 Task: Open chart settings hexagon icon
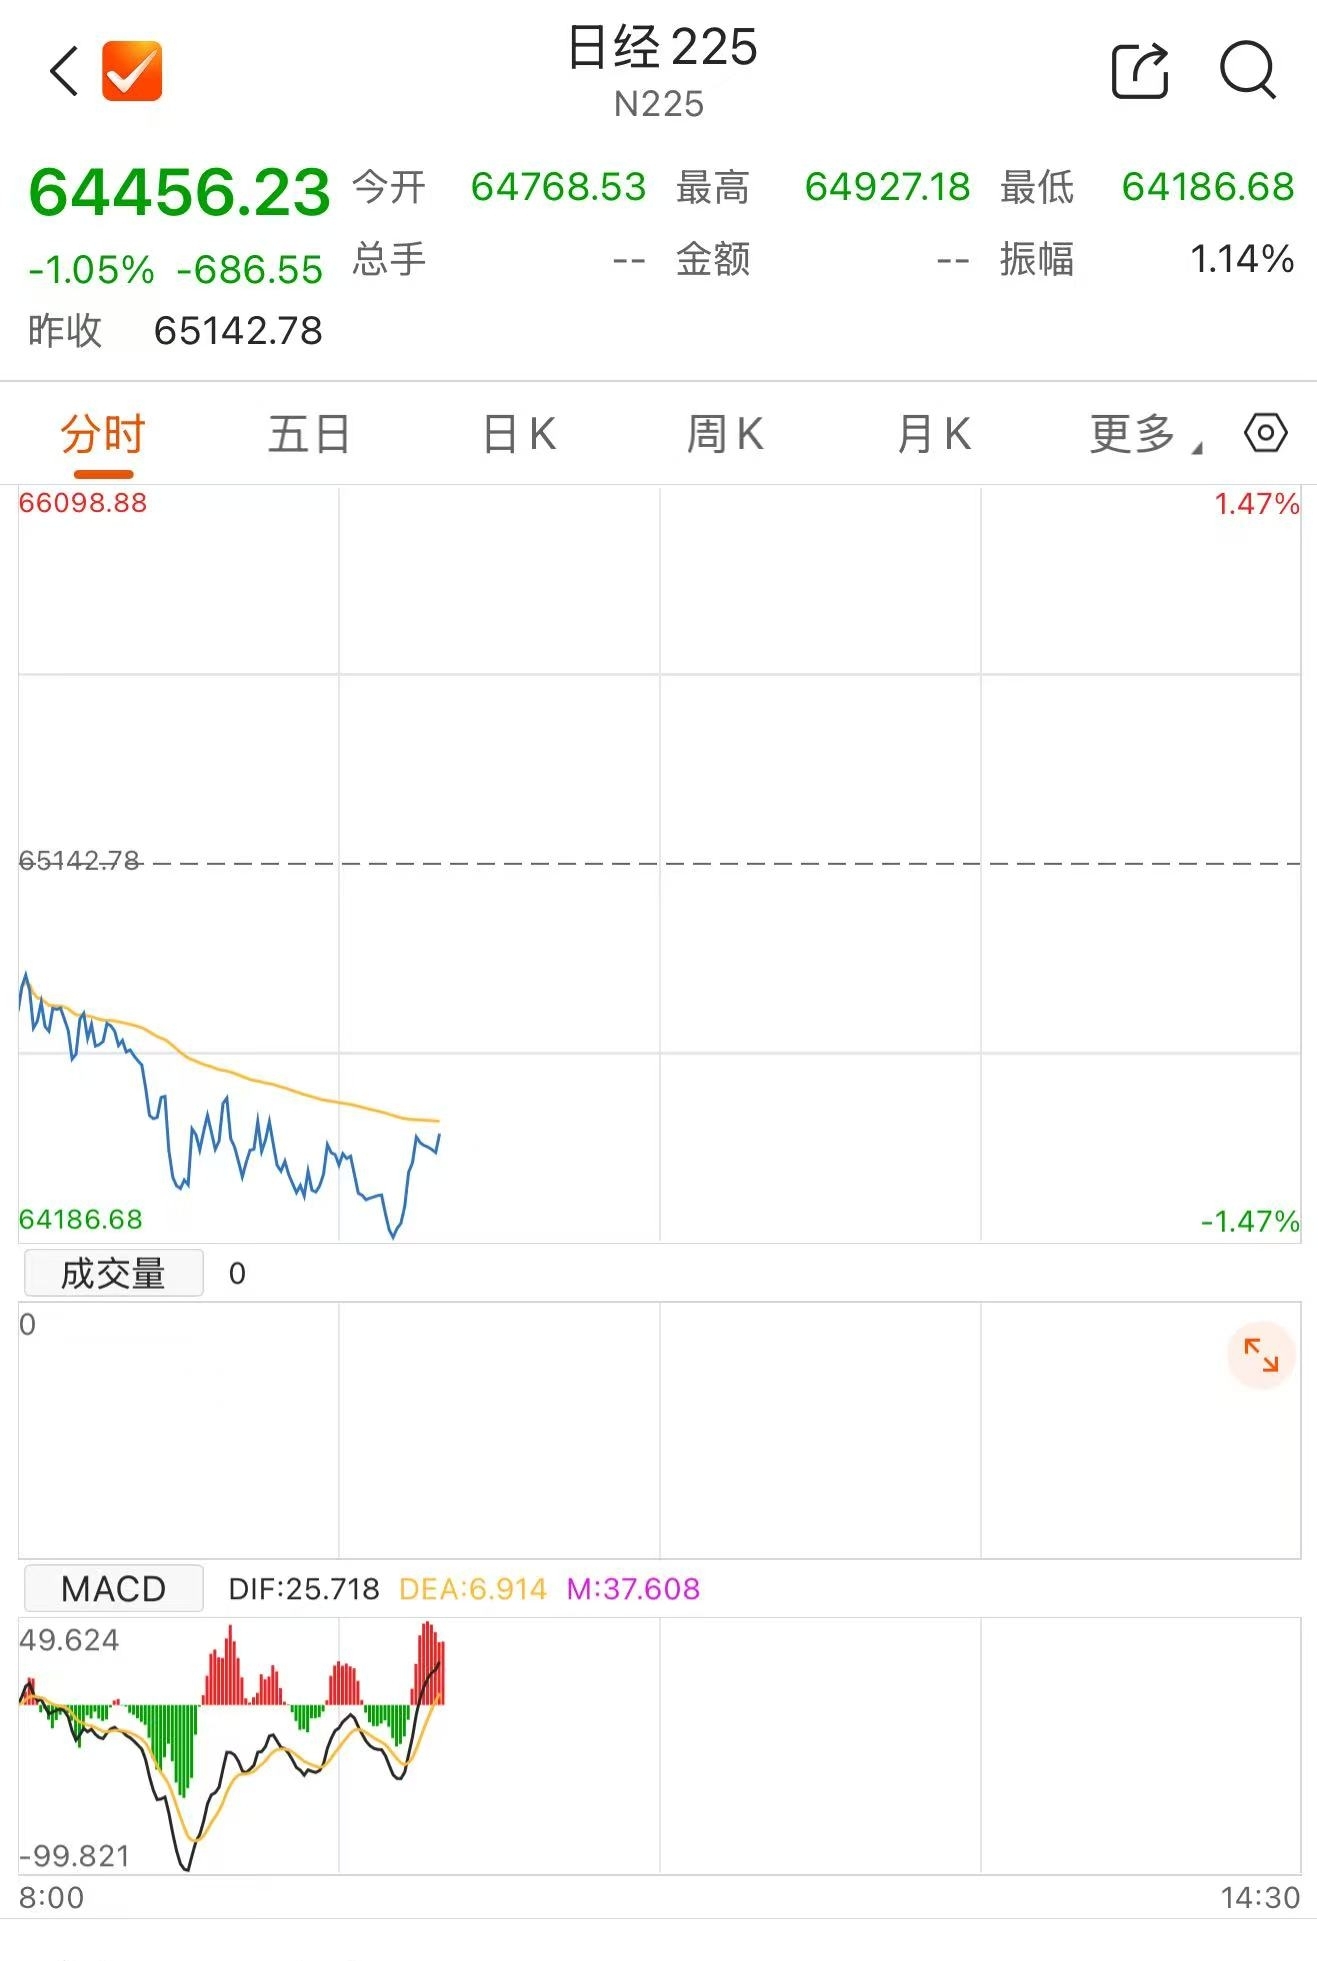(x=1265, y=434)
